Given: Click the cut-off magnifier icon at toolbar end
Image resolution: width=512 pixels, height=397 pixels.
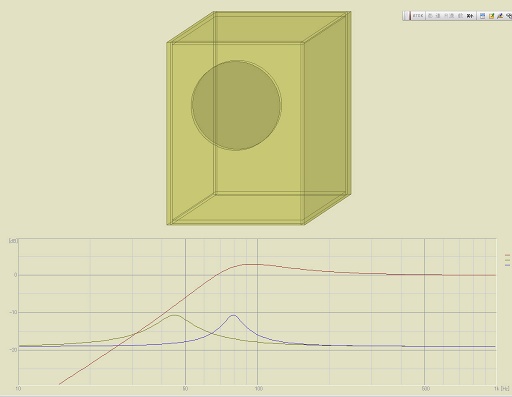Looking at the screenshot, I should point(509,16).
